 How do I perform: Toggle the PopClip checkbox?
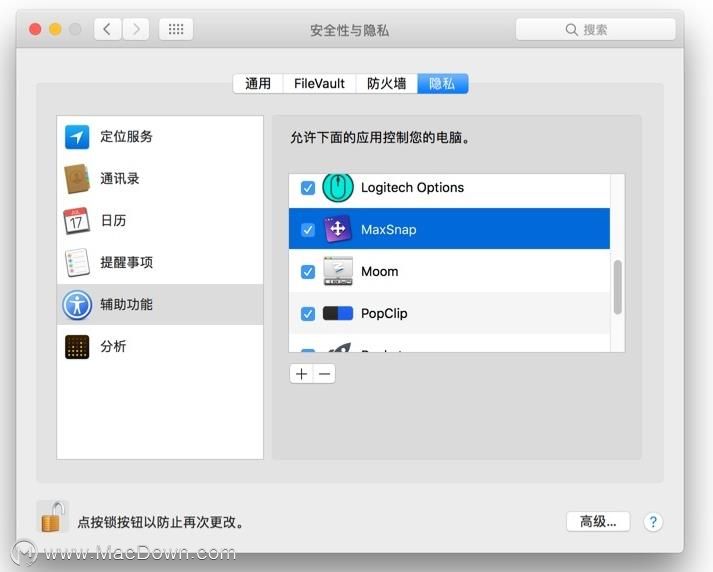(308, 314)
